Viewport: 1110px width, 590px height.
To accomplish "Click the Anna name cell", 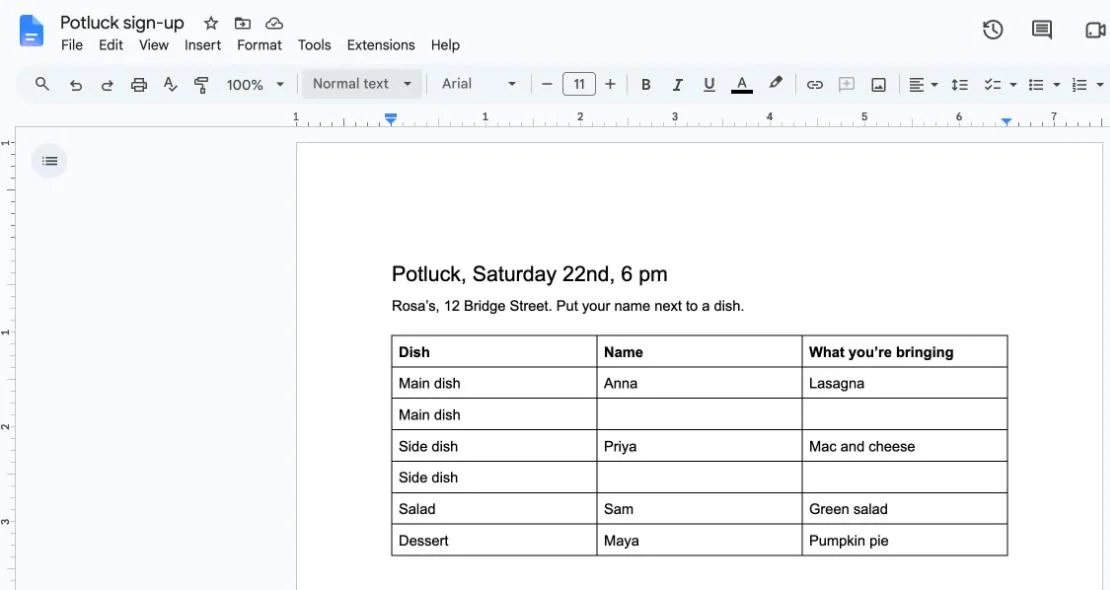I will (x=699, y=382).
